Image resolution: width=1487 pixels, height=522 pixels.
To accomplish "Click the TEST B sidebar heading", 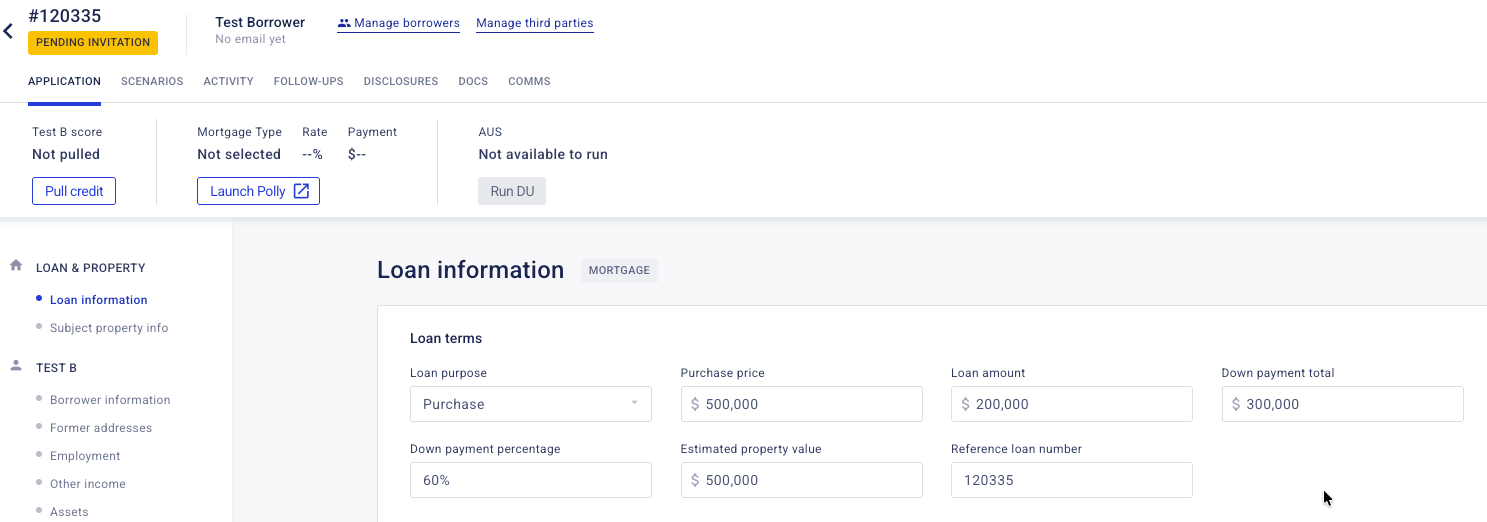I will pos(56,368).
